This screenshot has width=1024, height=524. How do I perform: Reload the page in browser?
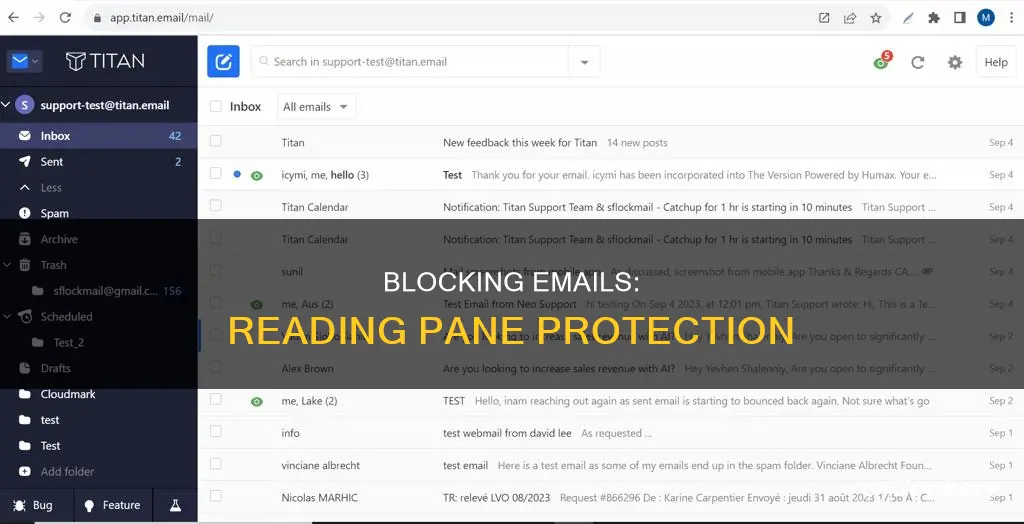tap(65, 18)
